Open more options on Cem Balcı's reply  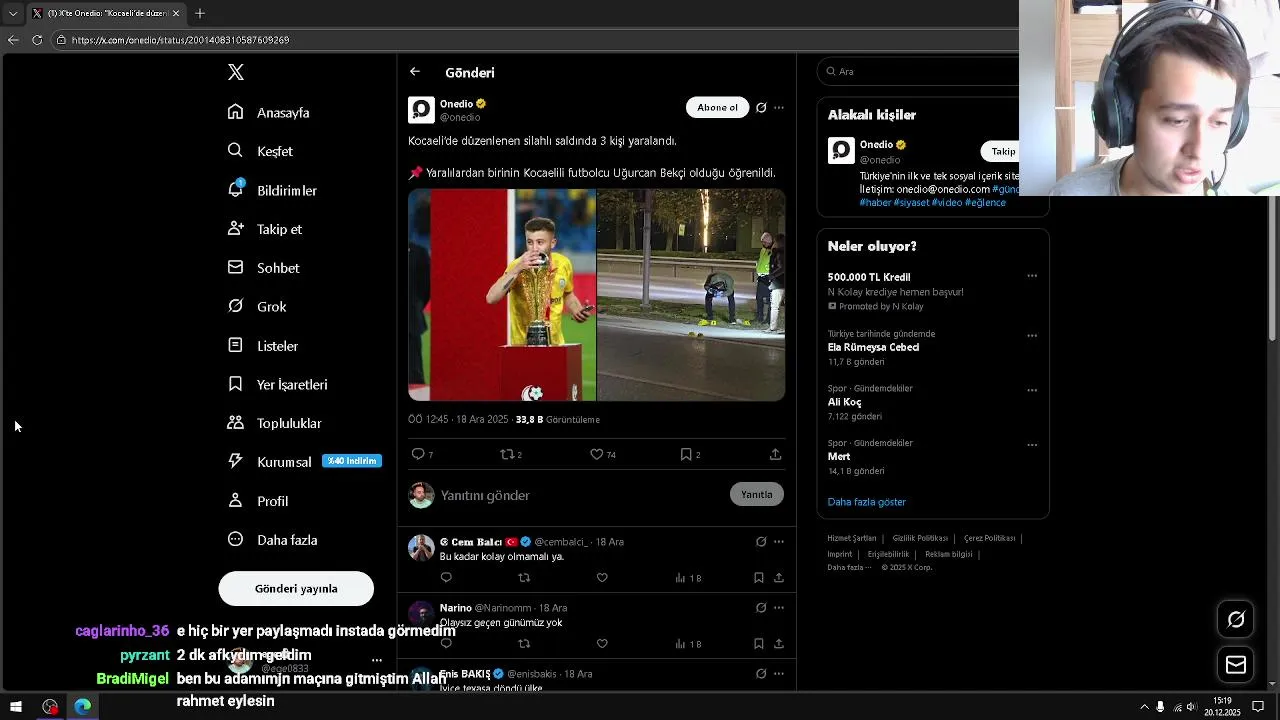pyautogui.click(x=779, y=542)
